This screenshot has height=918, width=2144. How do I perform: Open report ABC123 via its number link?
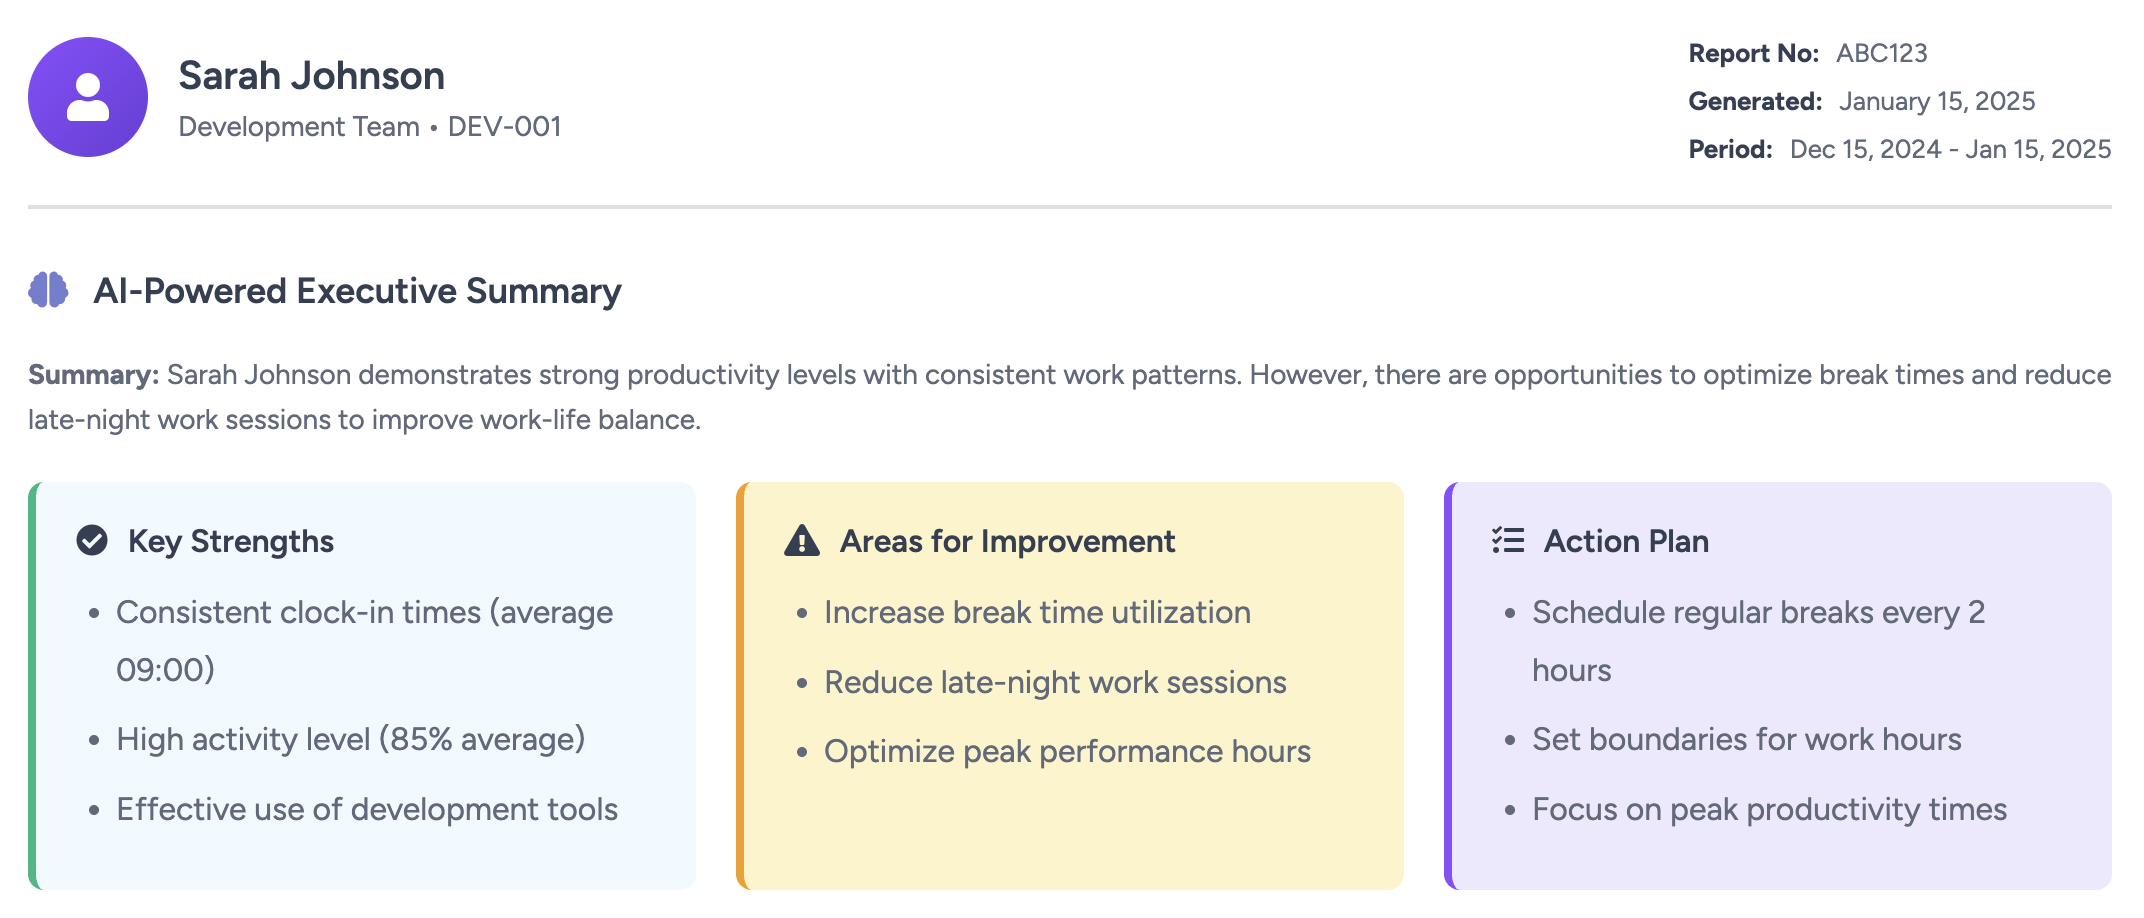point(1879,54)
